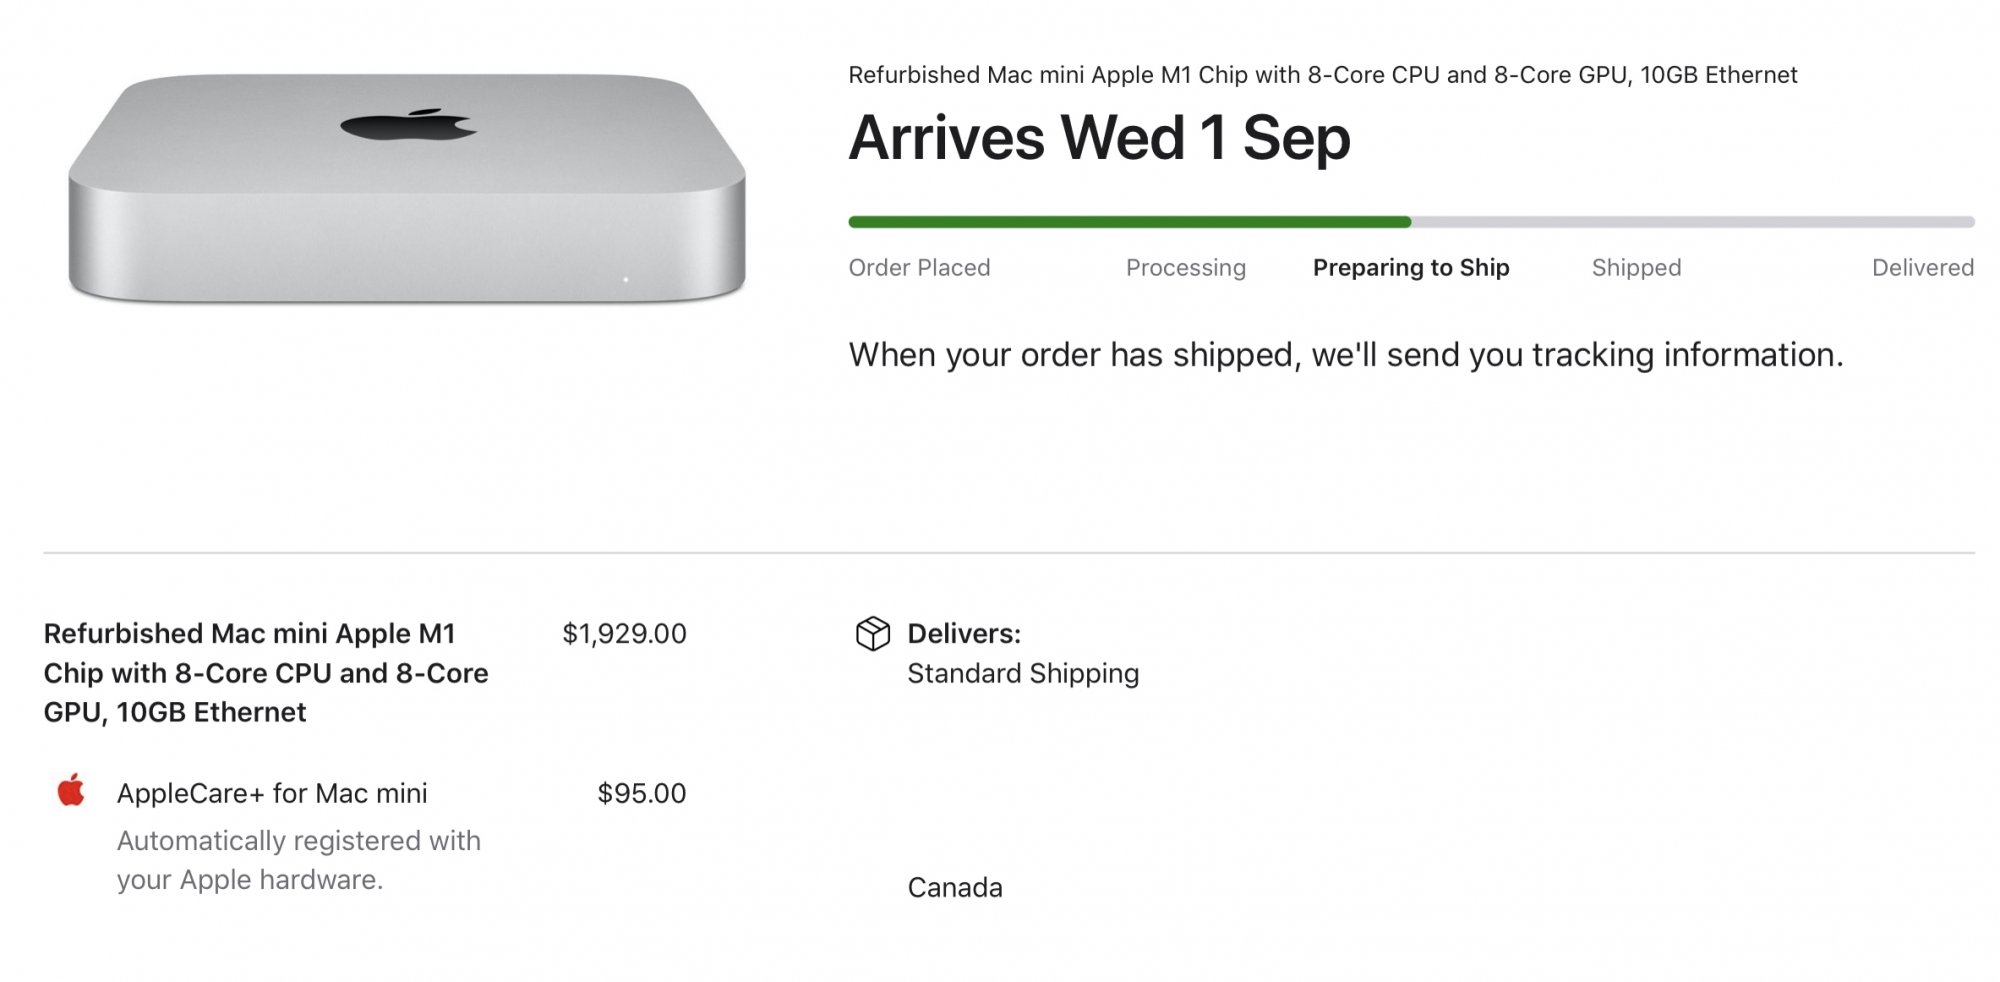The image size is (2000, 982).
Task: Click the red AppleCare+ Apple logo icon
Action: (71, 791)
